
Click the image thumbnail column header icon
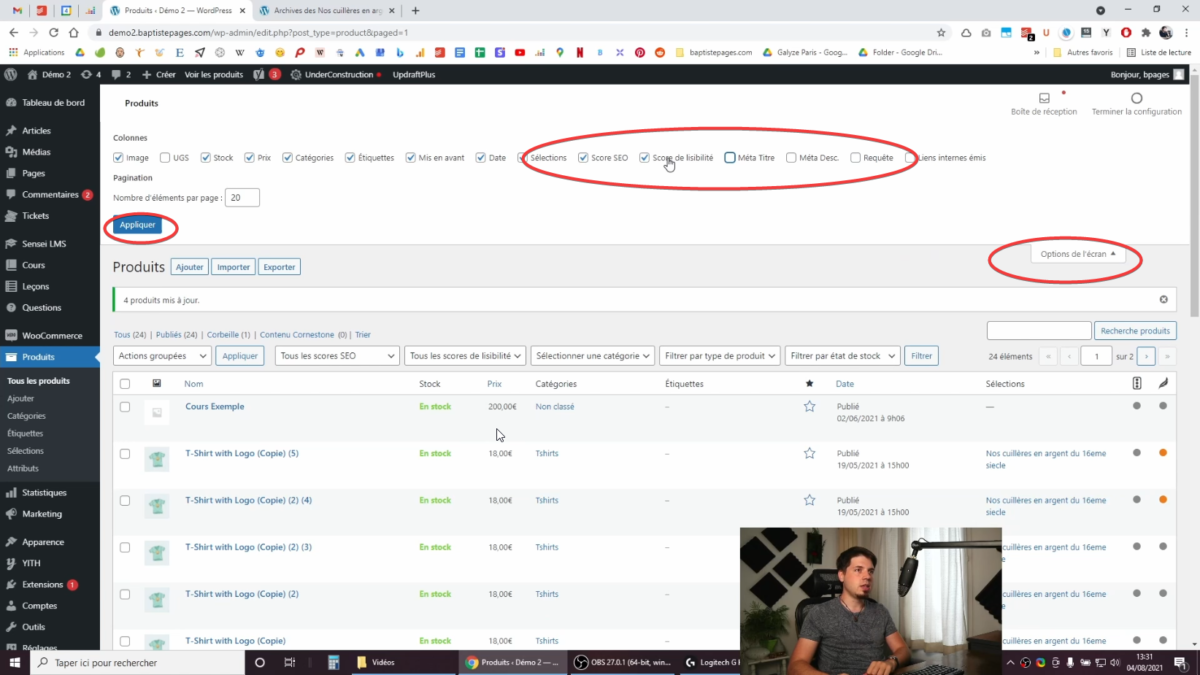point(156,384)
